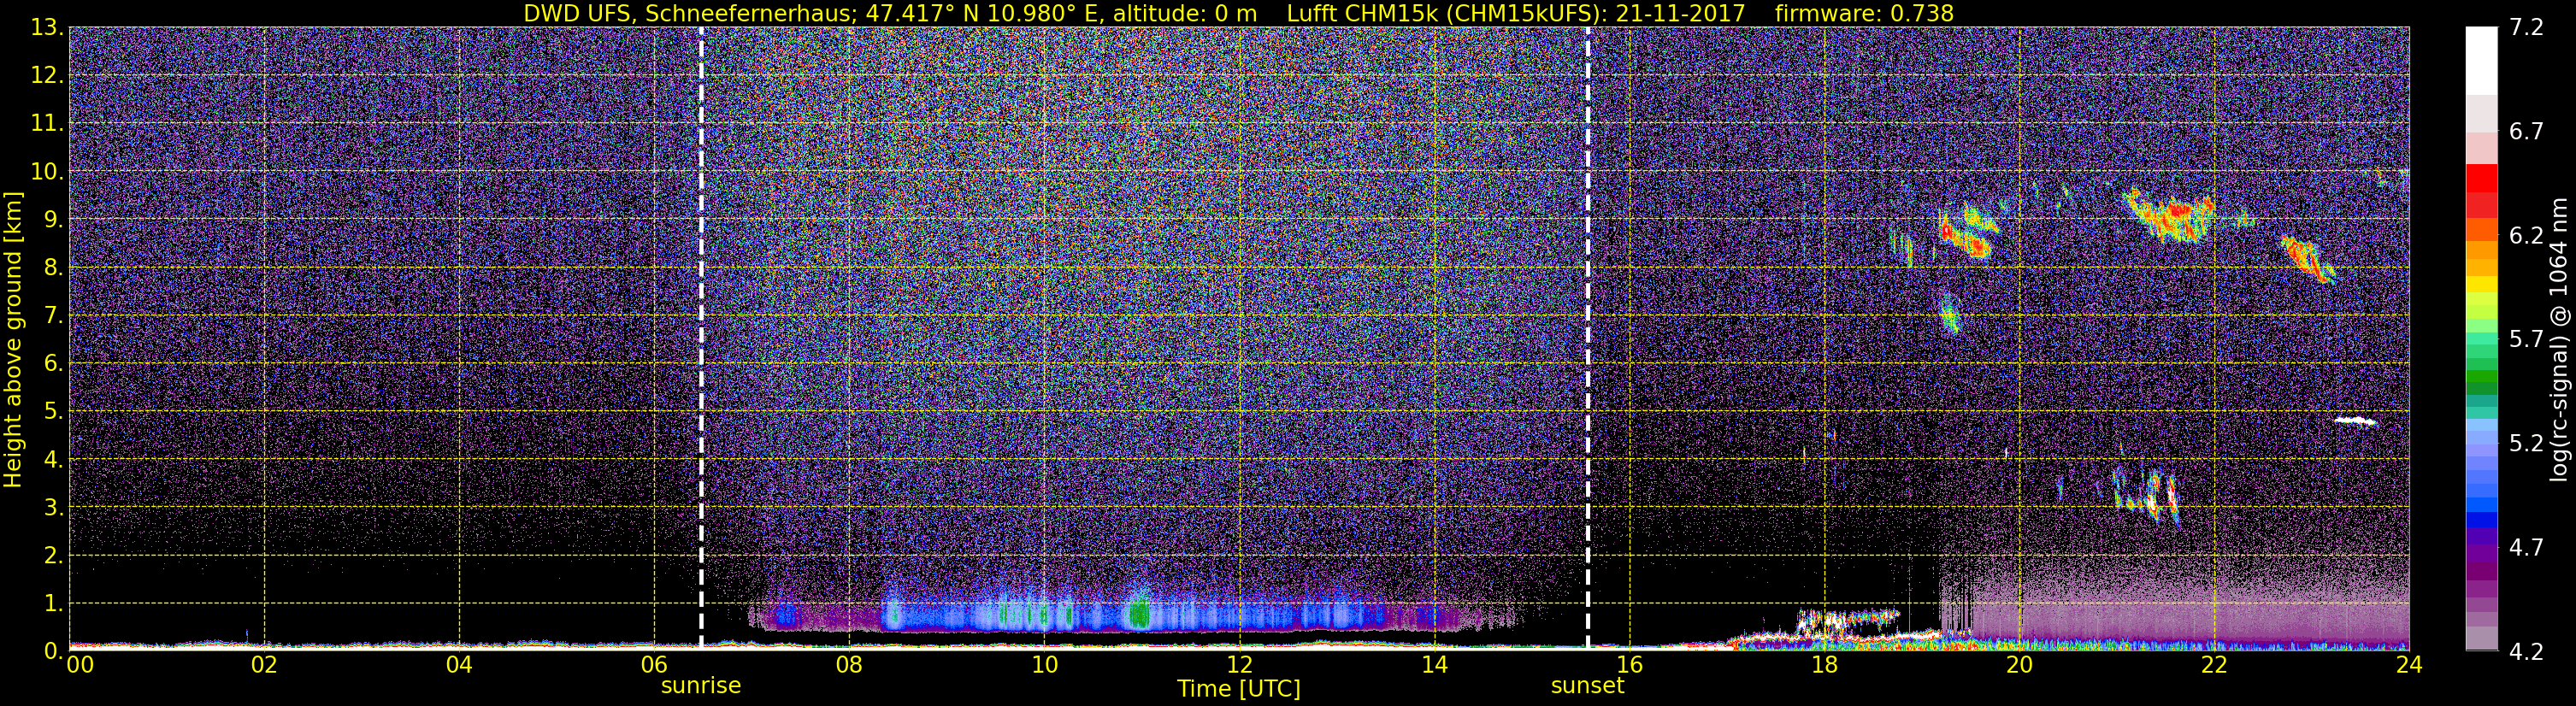Click the 'sunset' label below the axis
2576x706 pixels.
pos(1587,686)
